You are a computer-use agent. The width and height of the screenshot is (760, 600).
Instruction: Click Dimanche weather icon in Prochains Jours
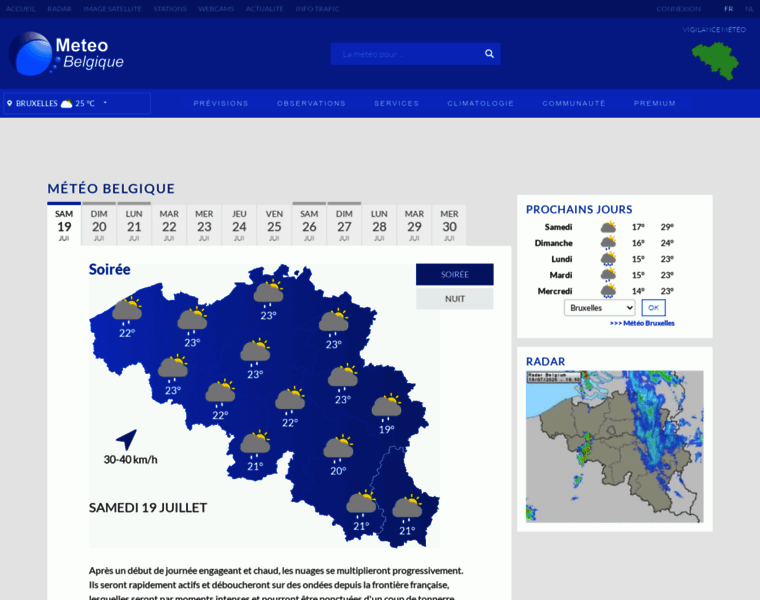[x=608, y=243]
